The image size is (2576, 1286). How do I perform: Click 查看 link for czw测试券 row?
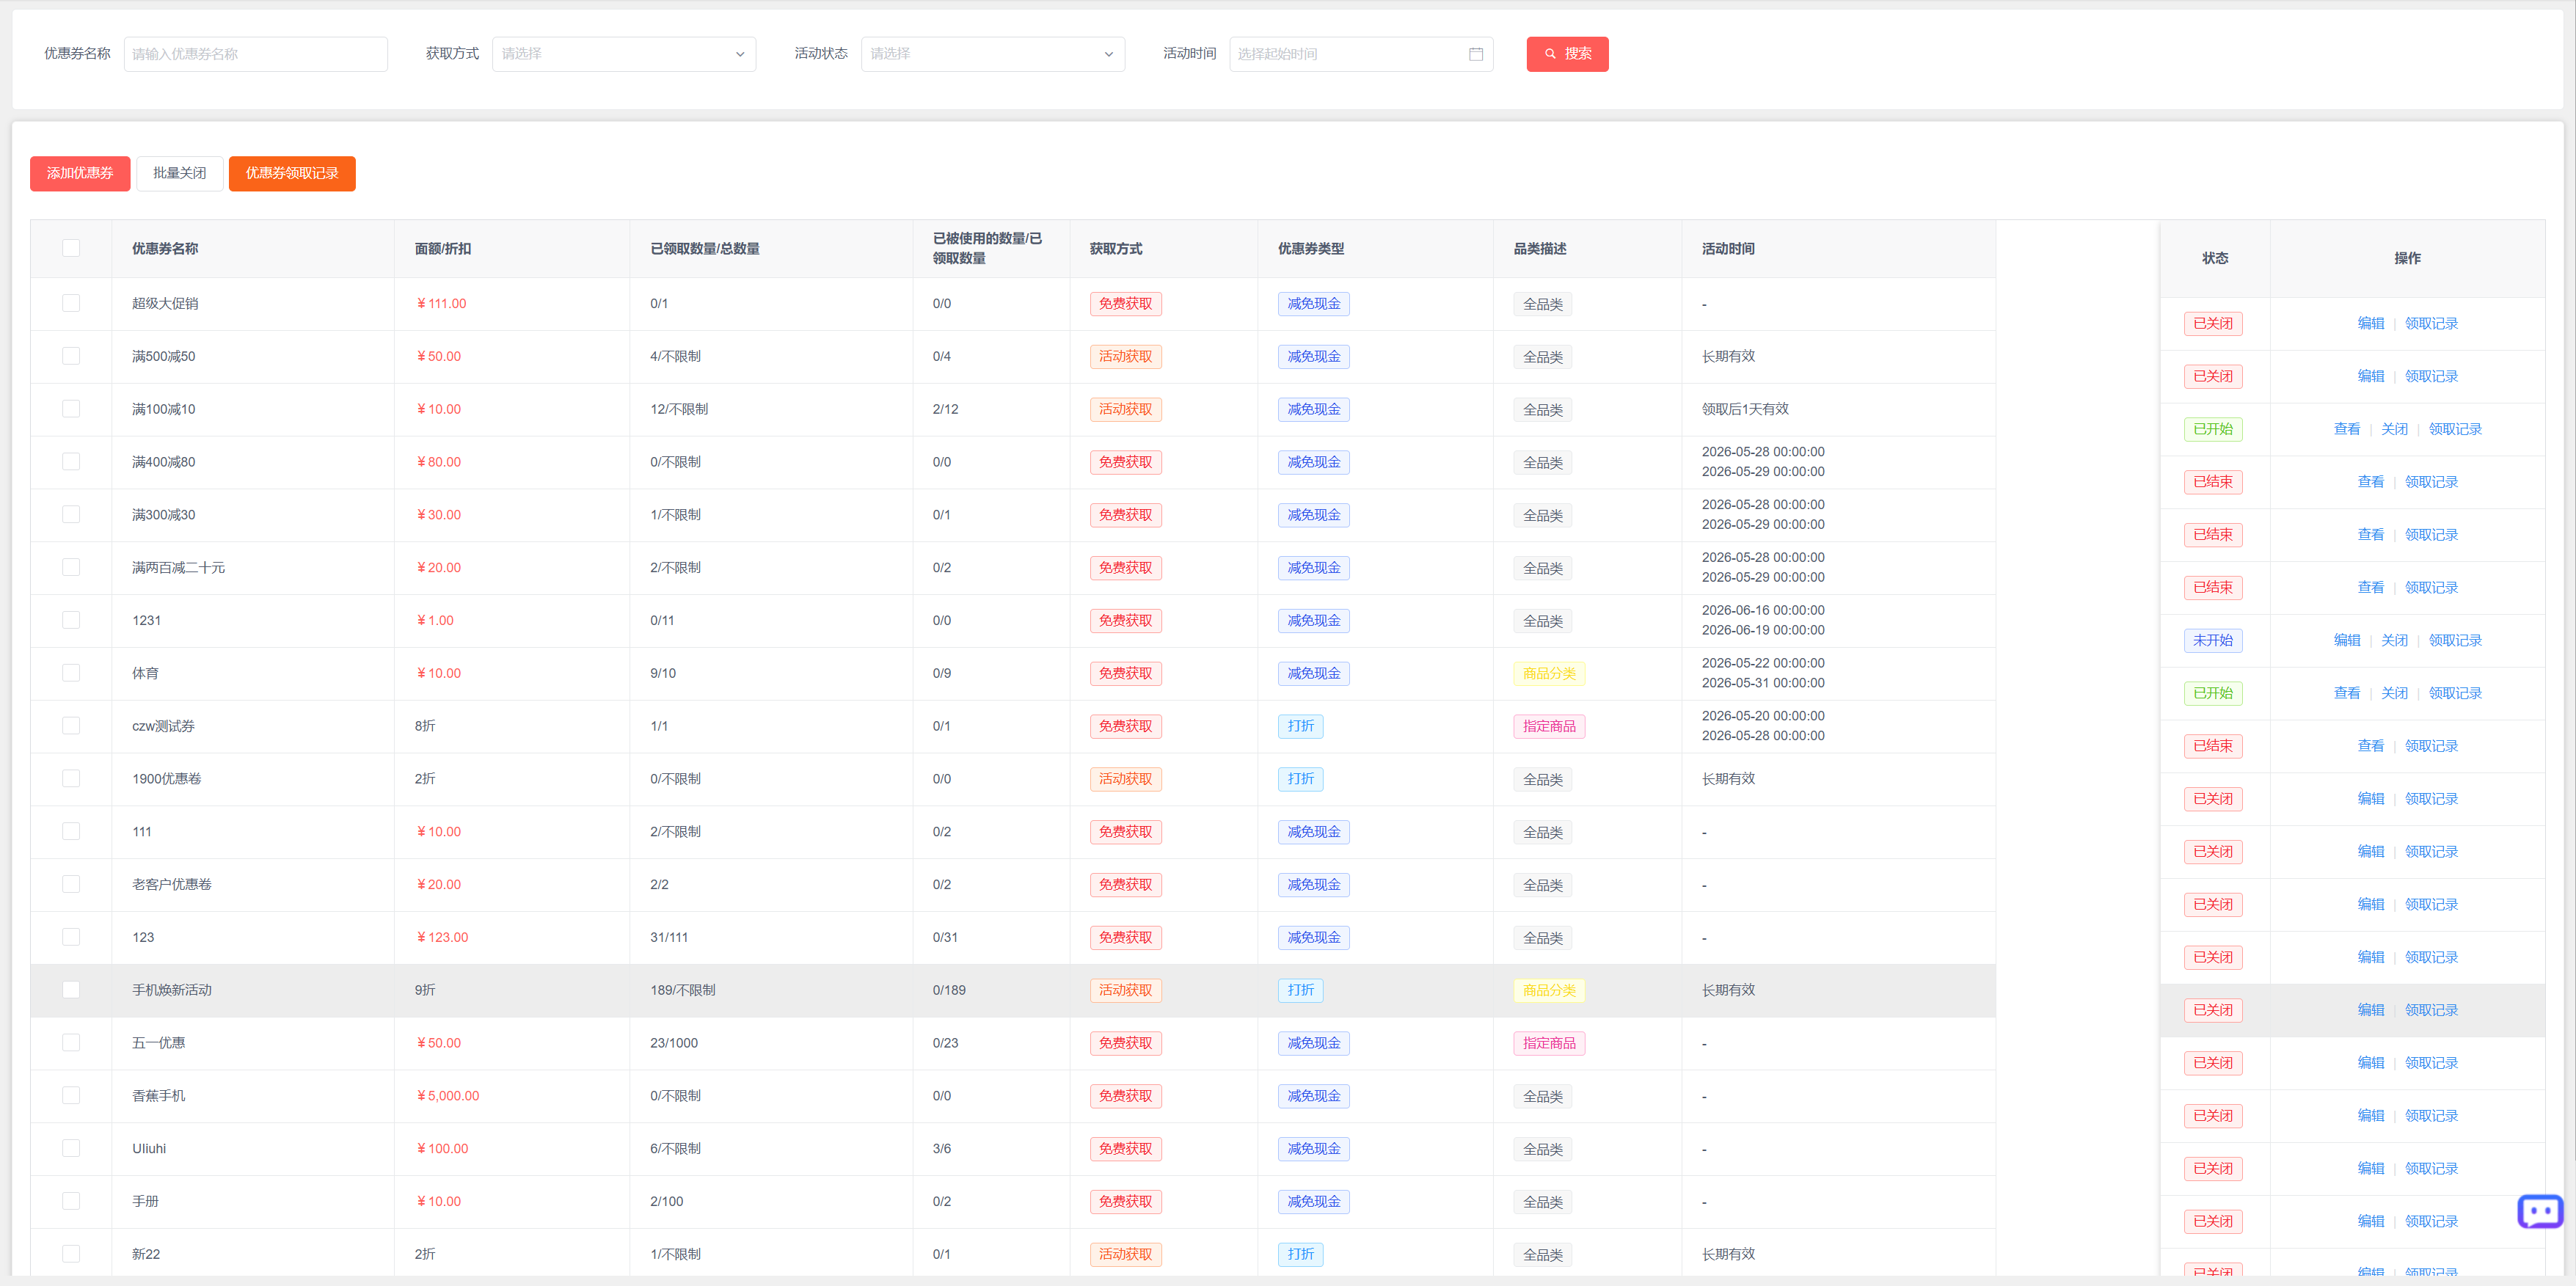point(2370,746)
